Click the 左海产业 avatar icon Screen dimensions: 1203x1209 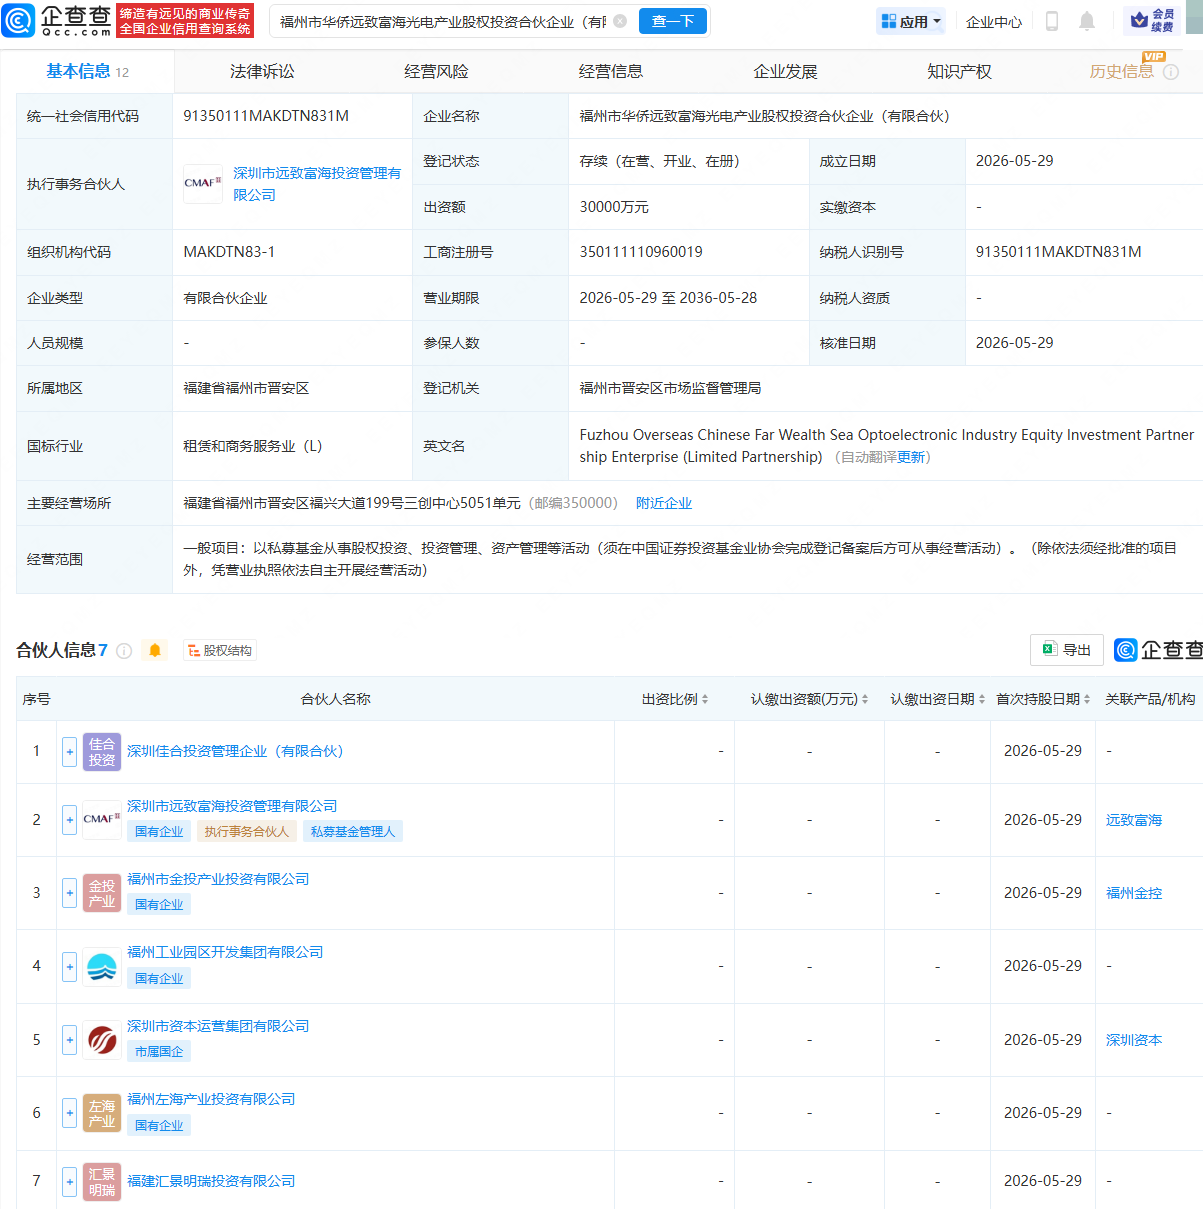(x=102, y=1113)
